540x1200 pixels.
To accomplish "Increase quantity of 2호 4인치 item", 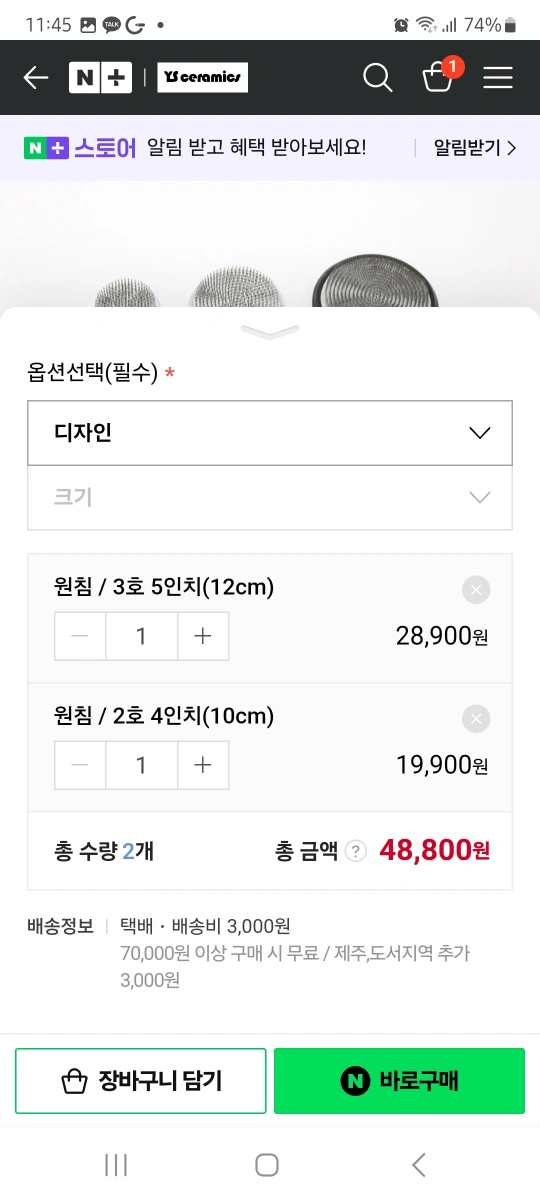I will click(x=203, y=765).
